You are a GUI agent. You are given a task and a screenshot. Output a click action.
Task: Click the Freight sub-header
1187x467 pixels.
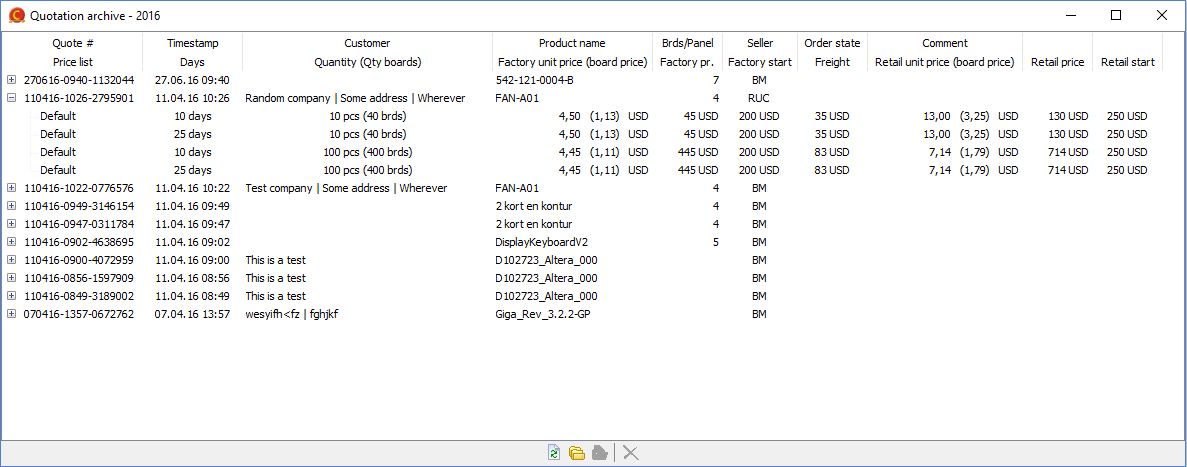click(832, 62)
